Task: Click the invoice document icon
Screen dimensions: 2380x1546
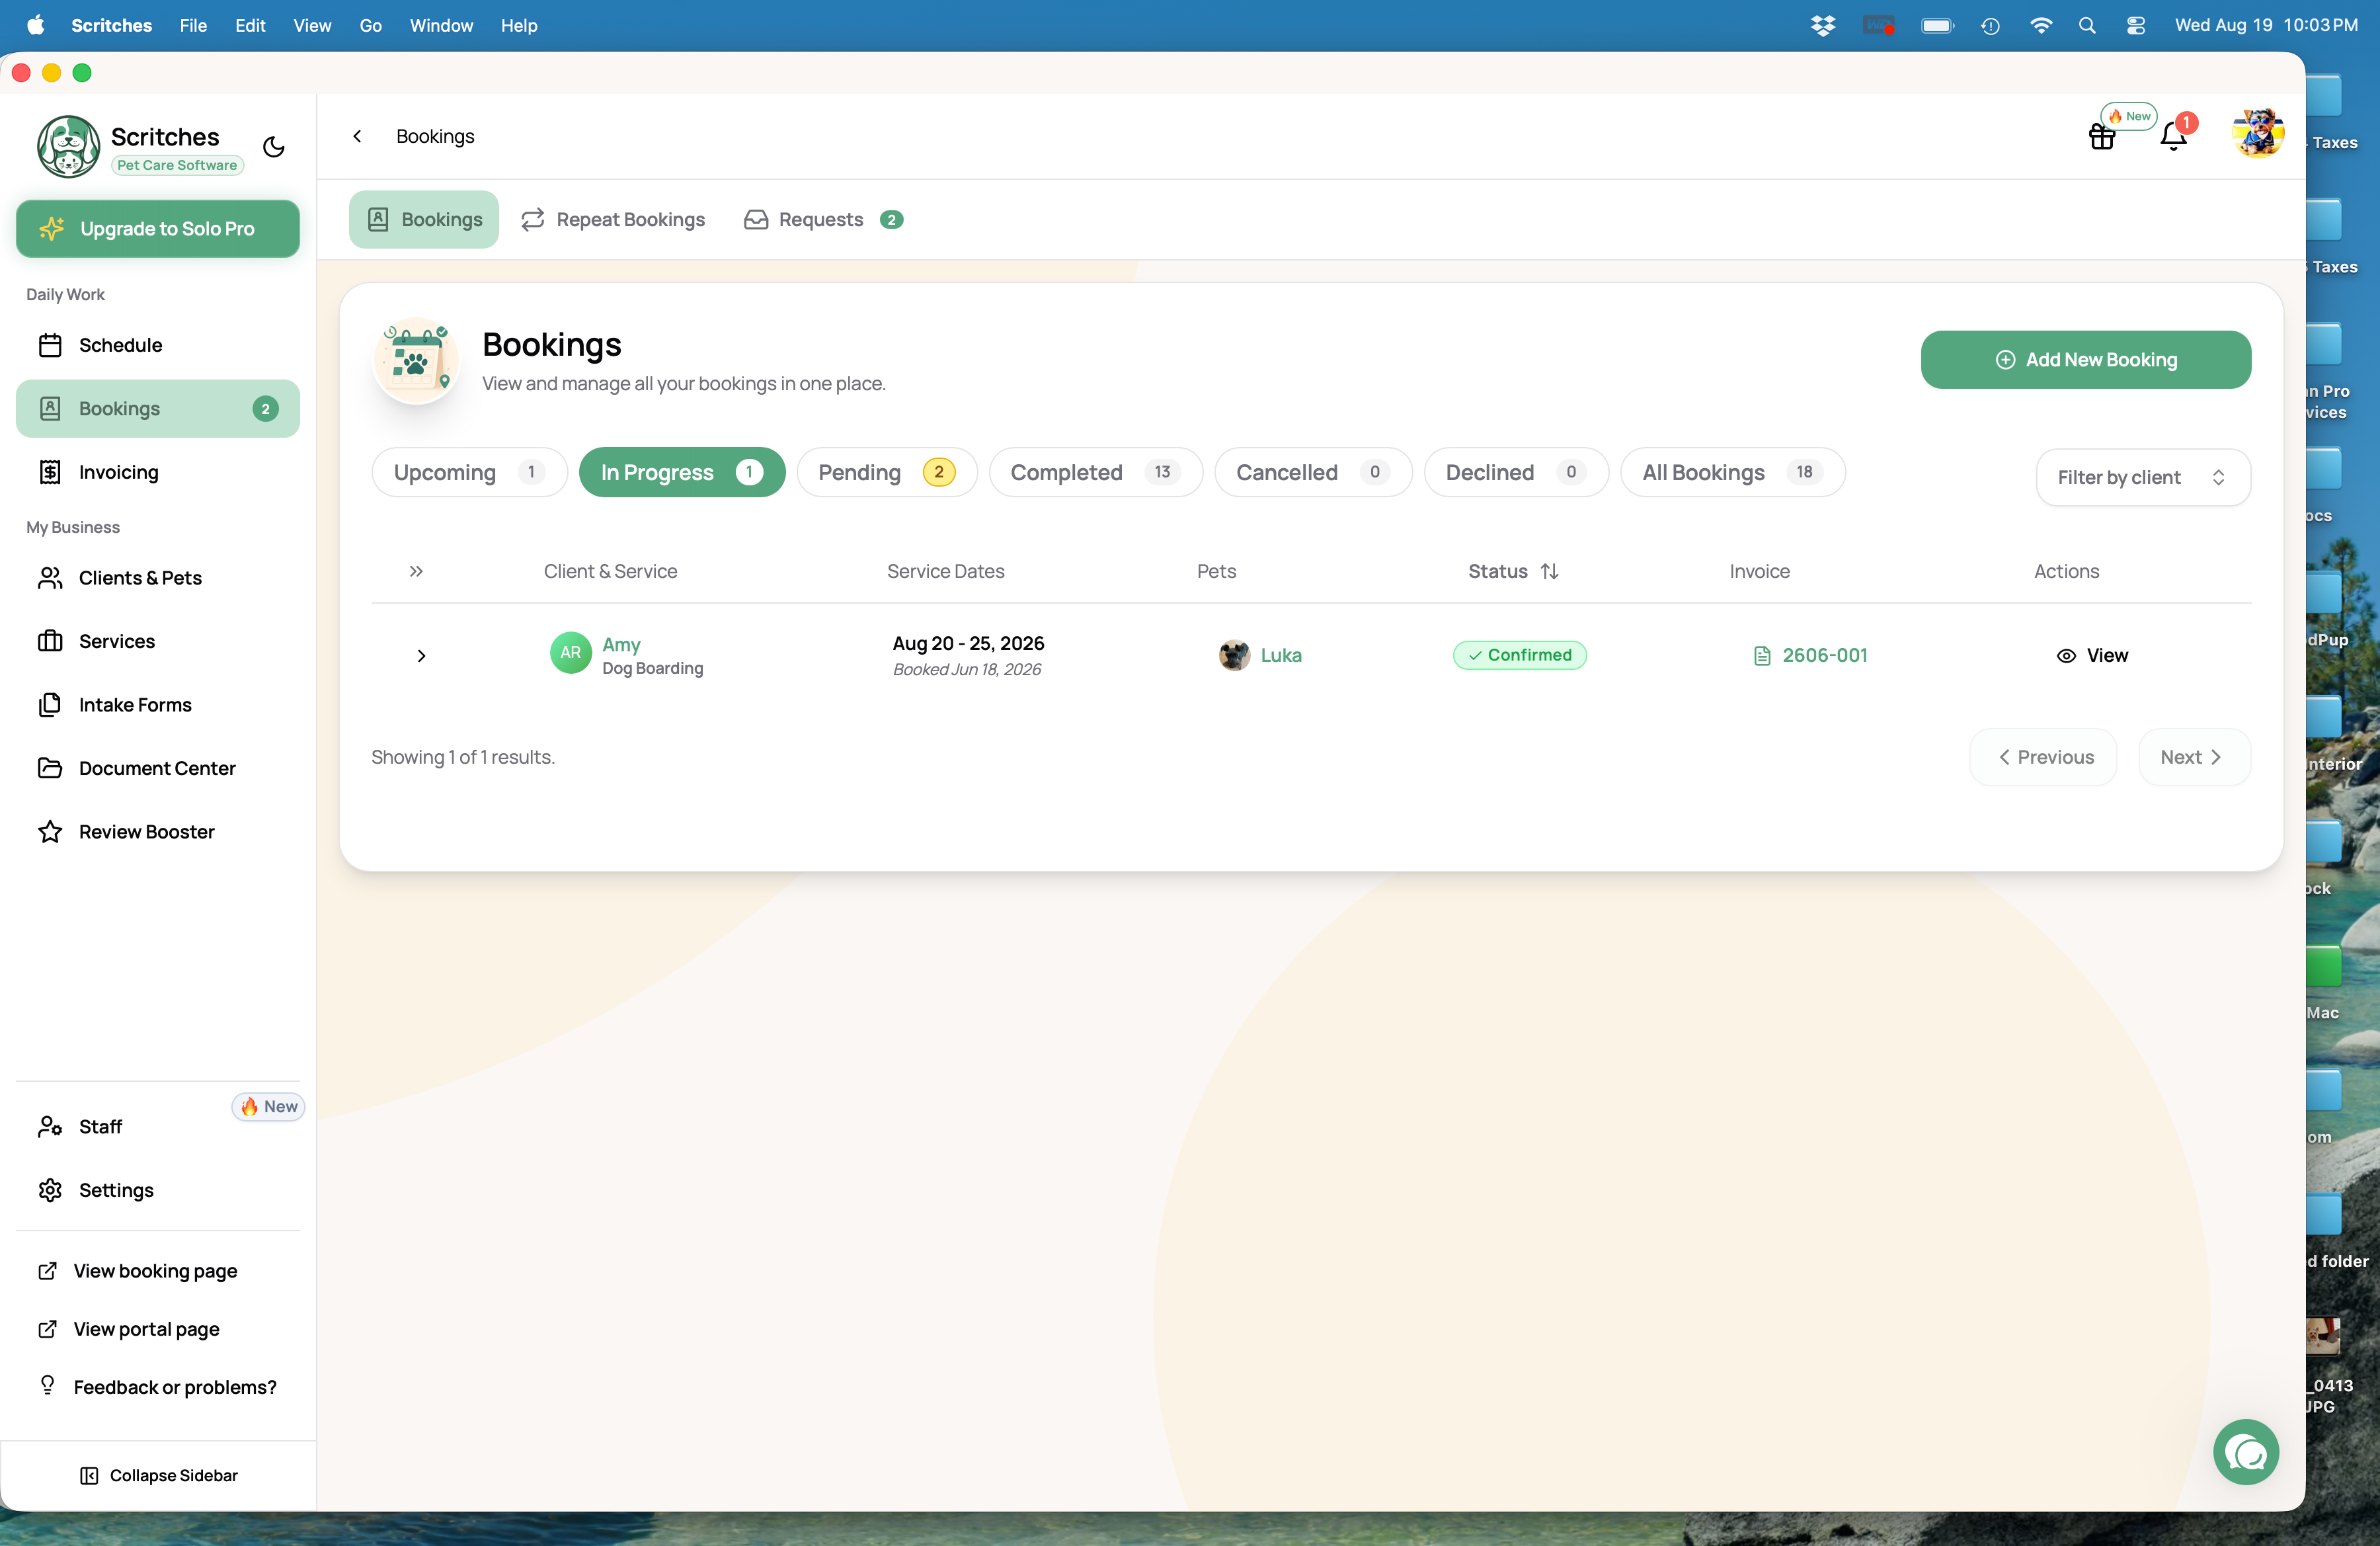Action: [1762, 656]
